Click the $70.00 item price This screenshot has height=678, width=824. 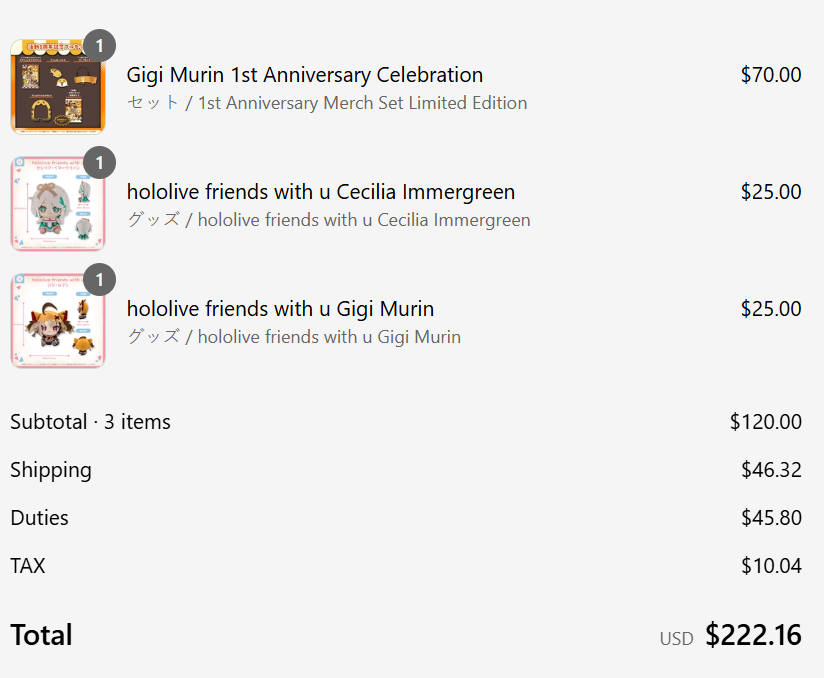[x=771, y=75]
